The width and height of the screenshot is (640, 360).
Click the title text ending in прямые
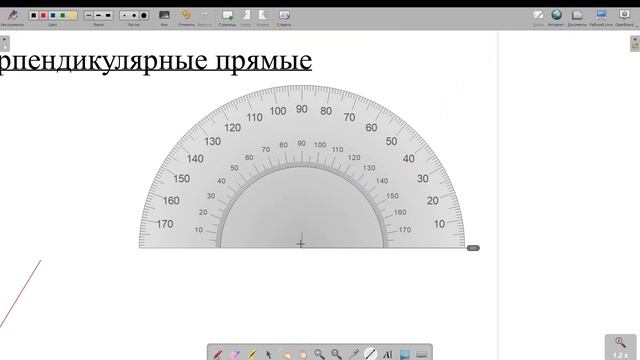tap(156, 61)
